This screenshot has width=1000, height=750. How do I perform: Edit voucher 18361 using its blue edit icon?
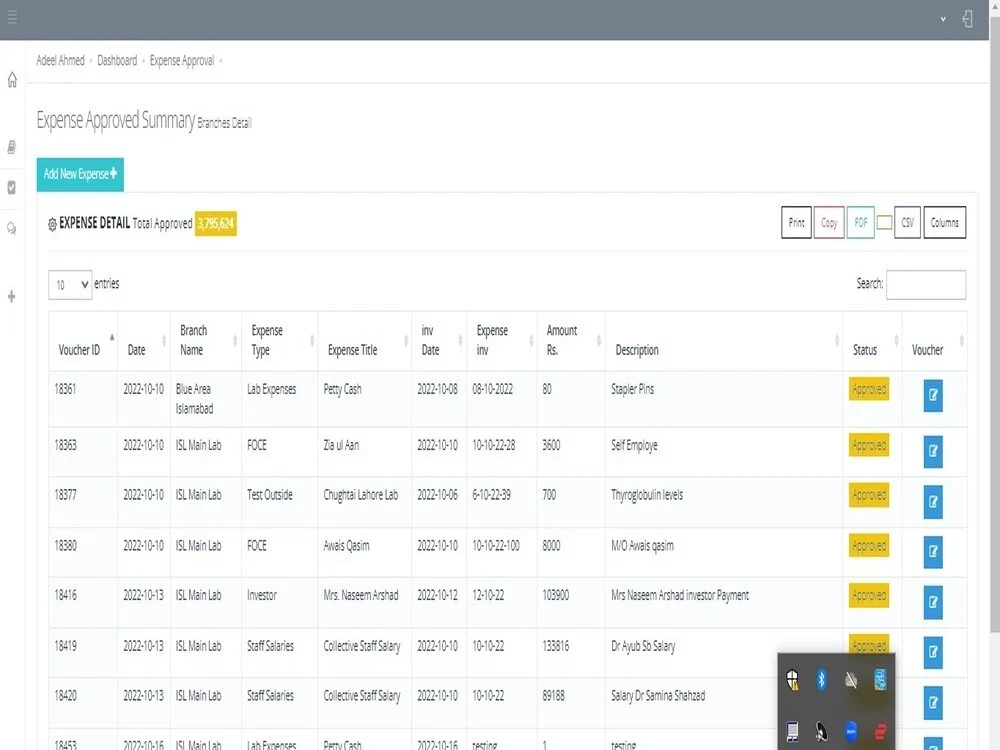click(931, 395)
